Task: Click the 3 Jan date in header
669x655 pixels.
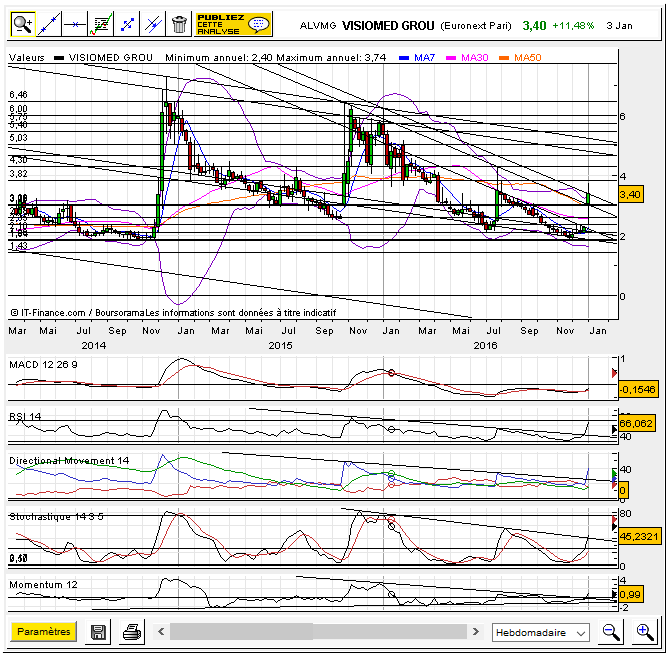Action: pos(619,26)
